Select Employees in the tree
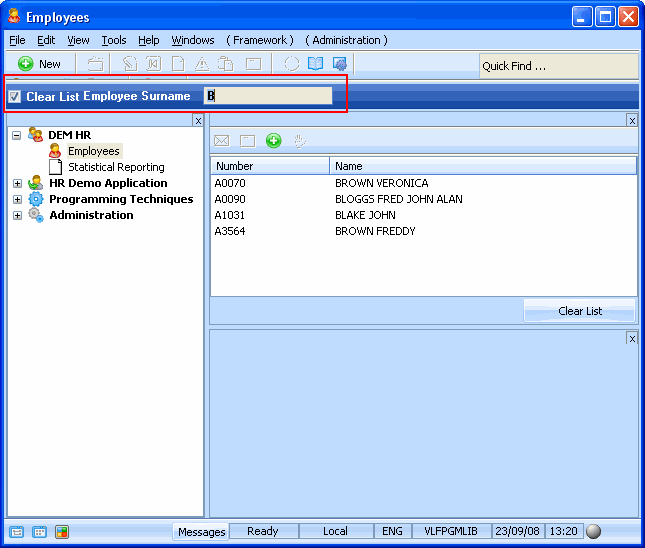 [94, 151]
